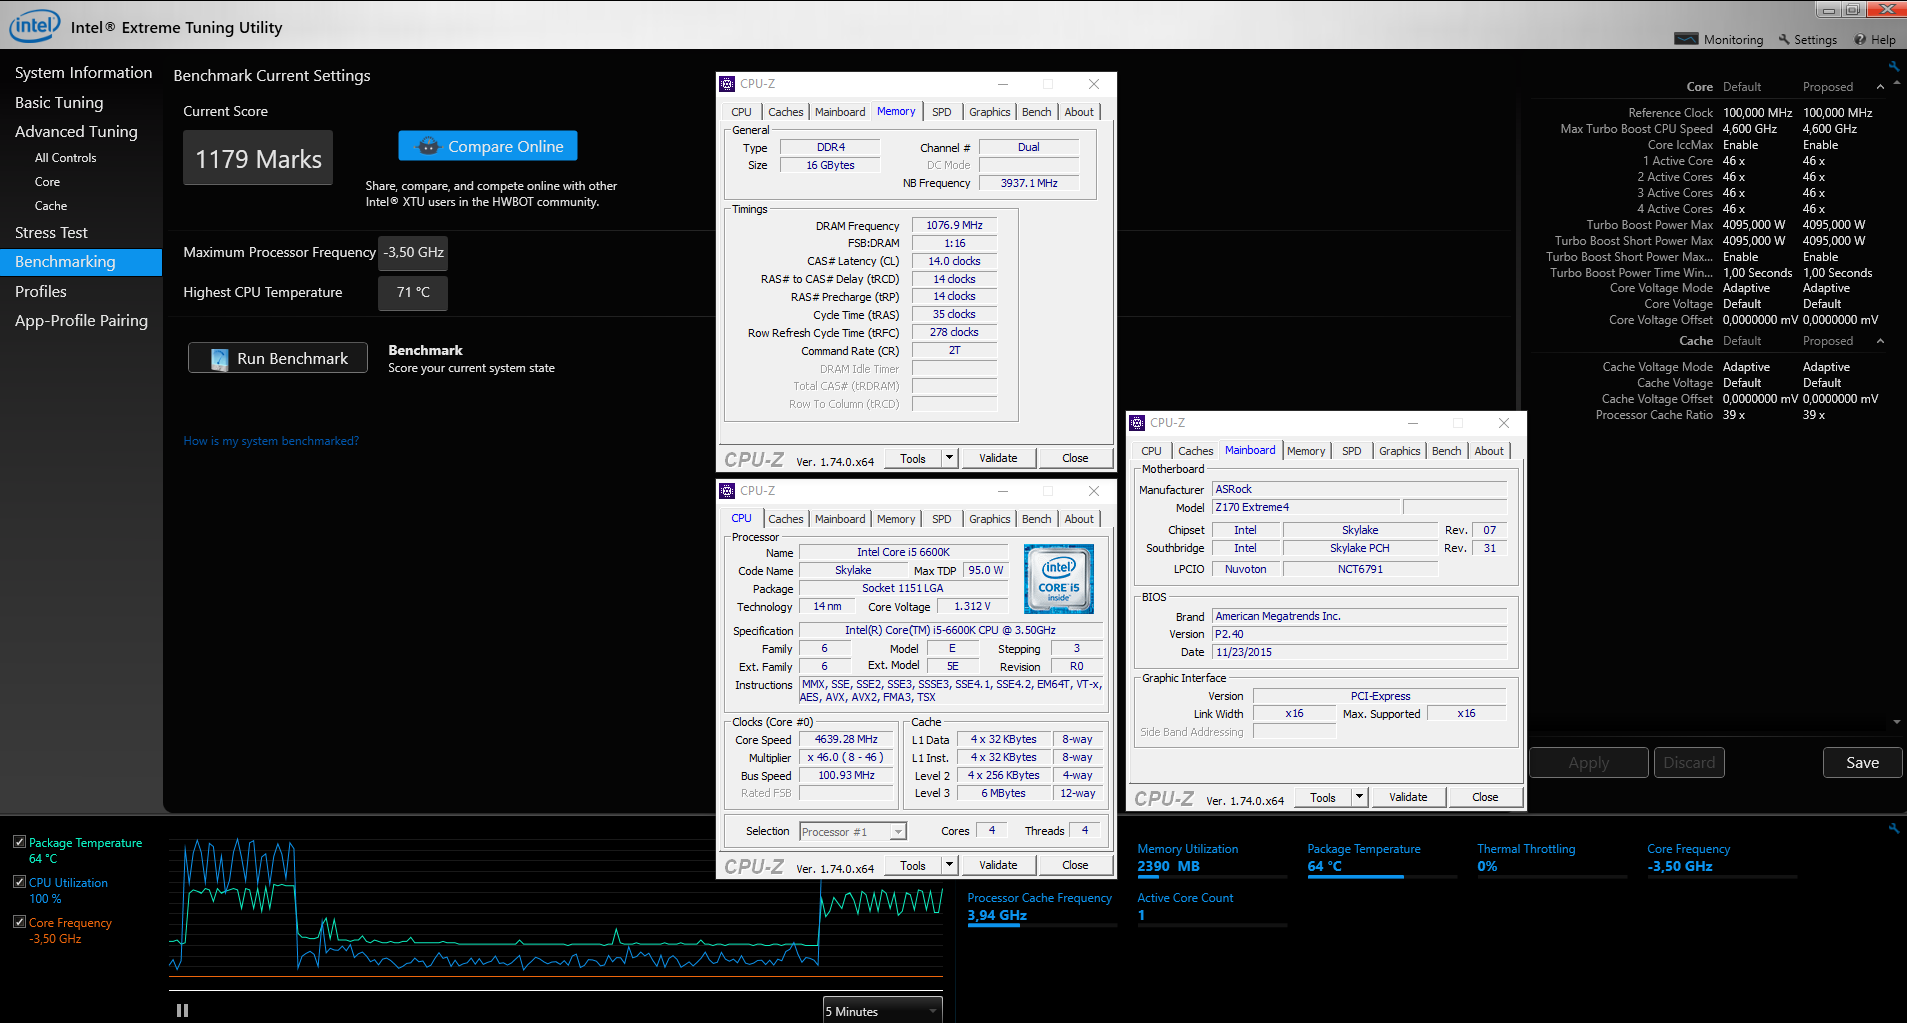Select All Controls under Advanced Tuning
The image size is (1907, 1023).
tap(65, 158)
